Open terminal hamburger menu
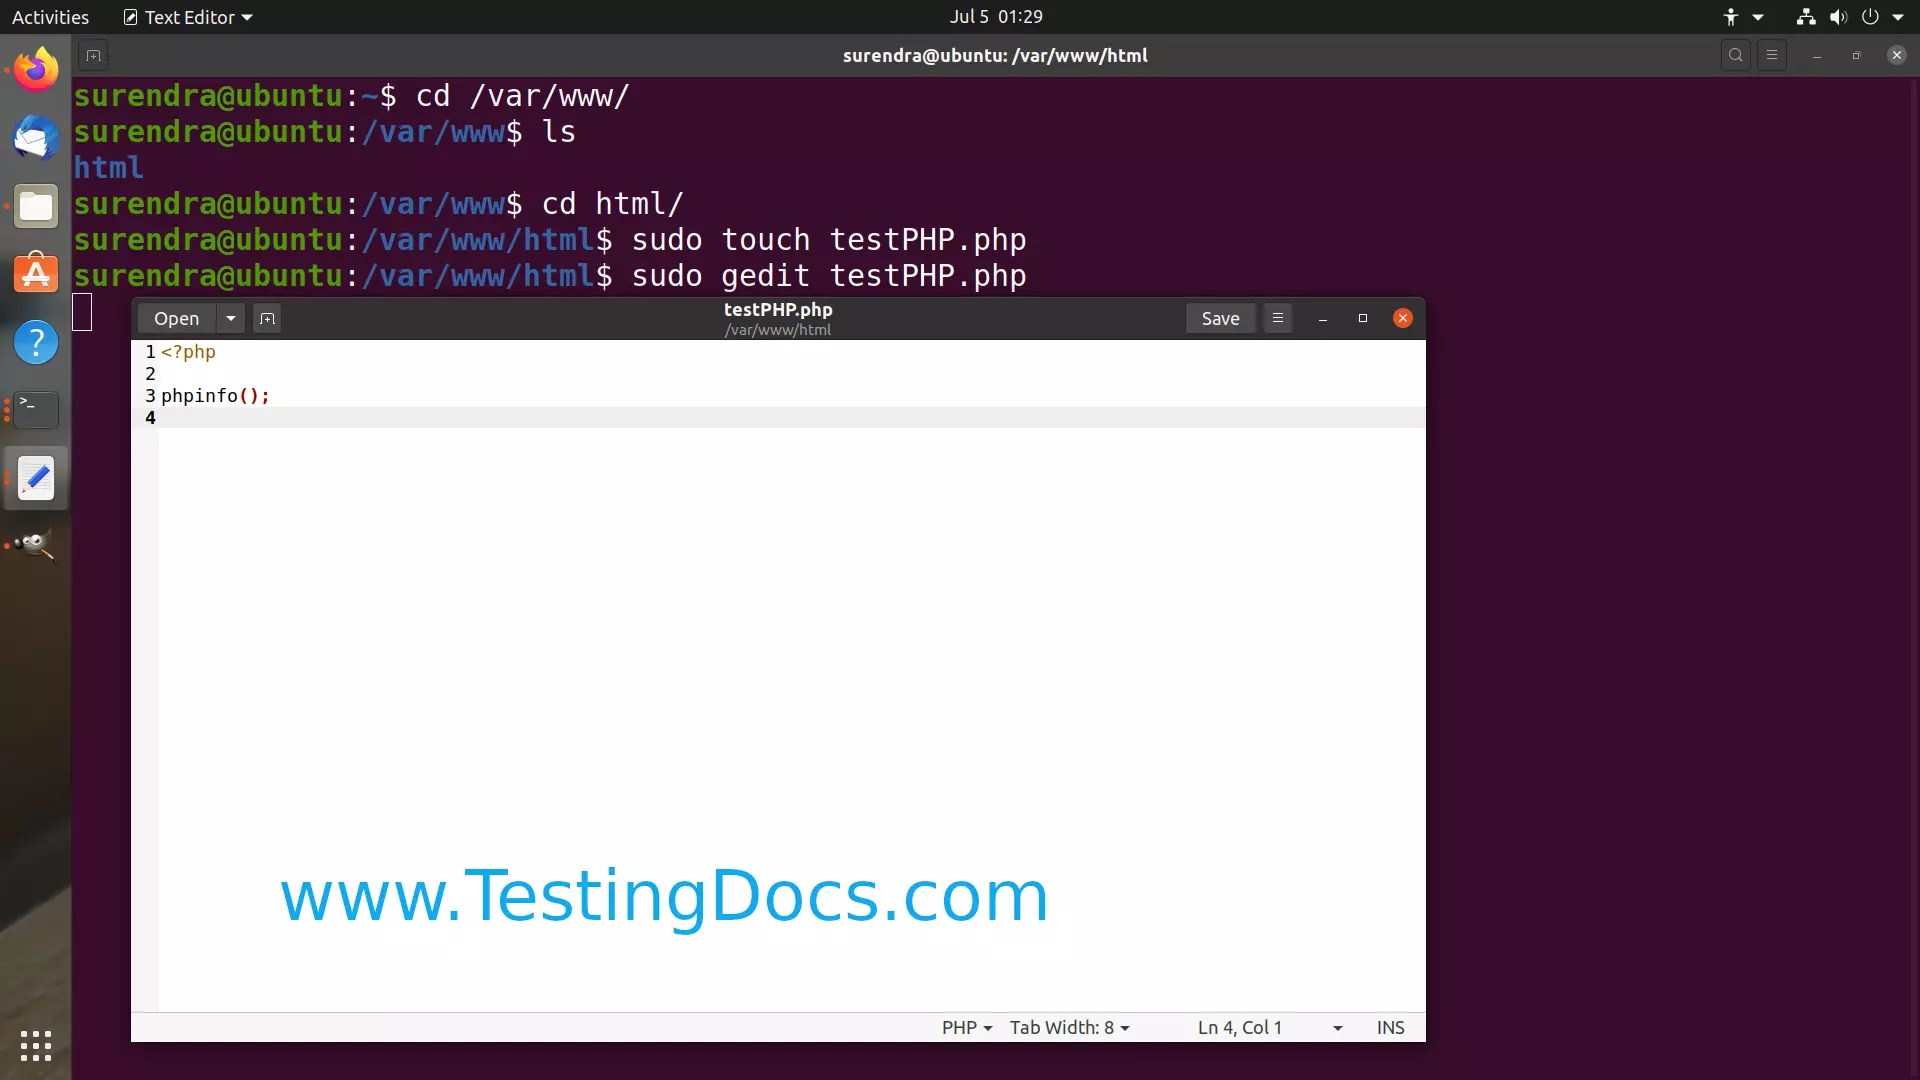 point(1772,56)
